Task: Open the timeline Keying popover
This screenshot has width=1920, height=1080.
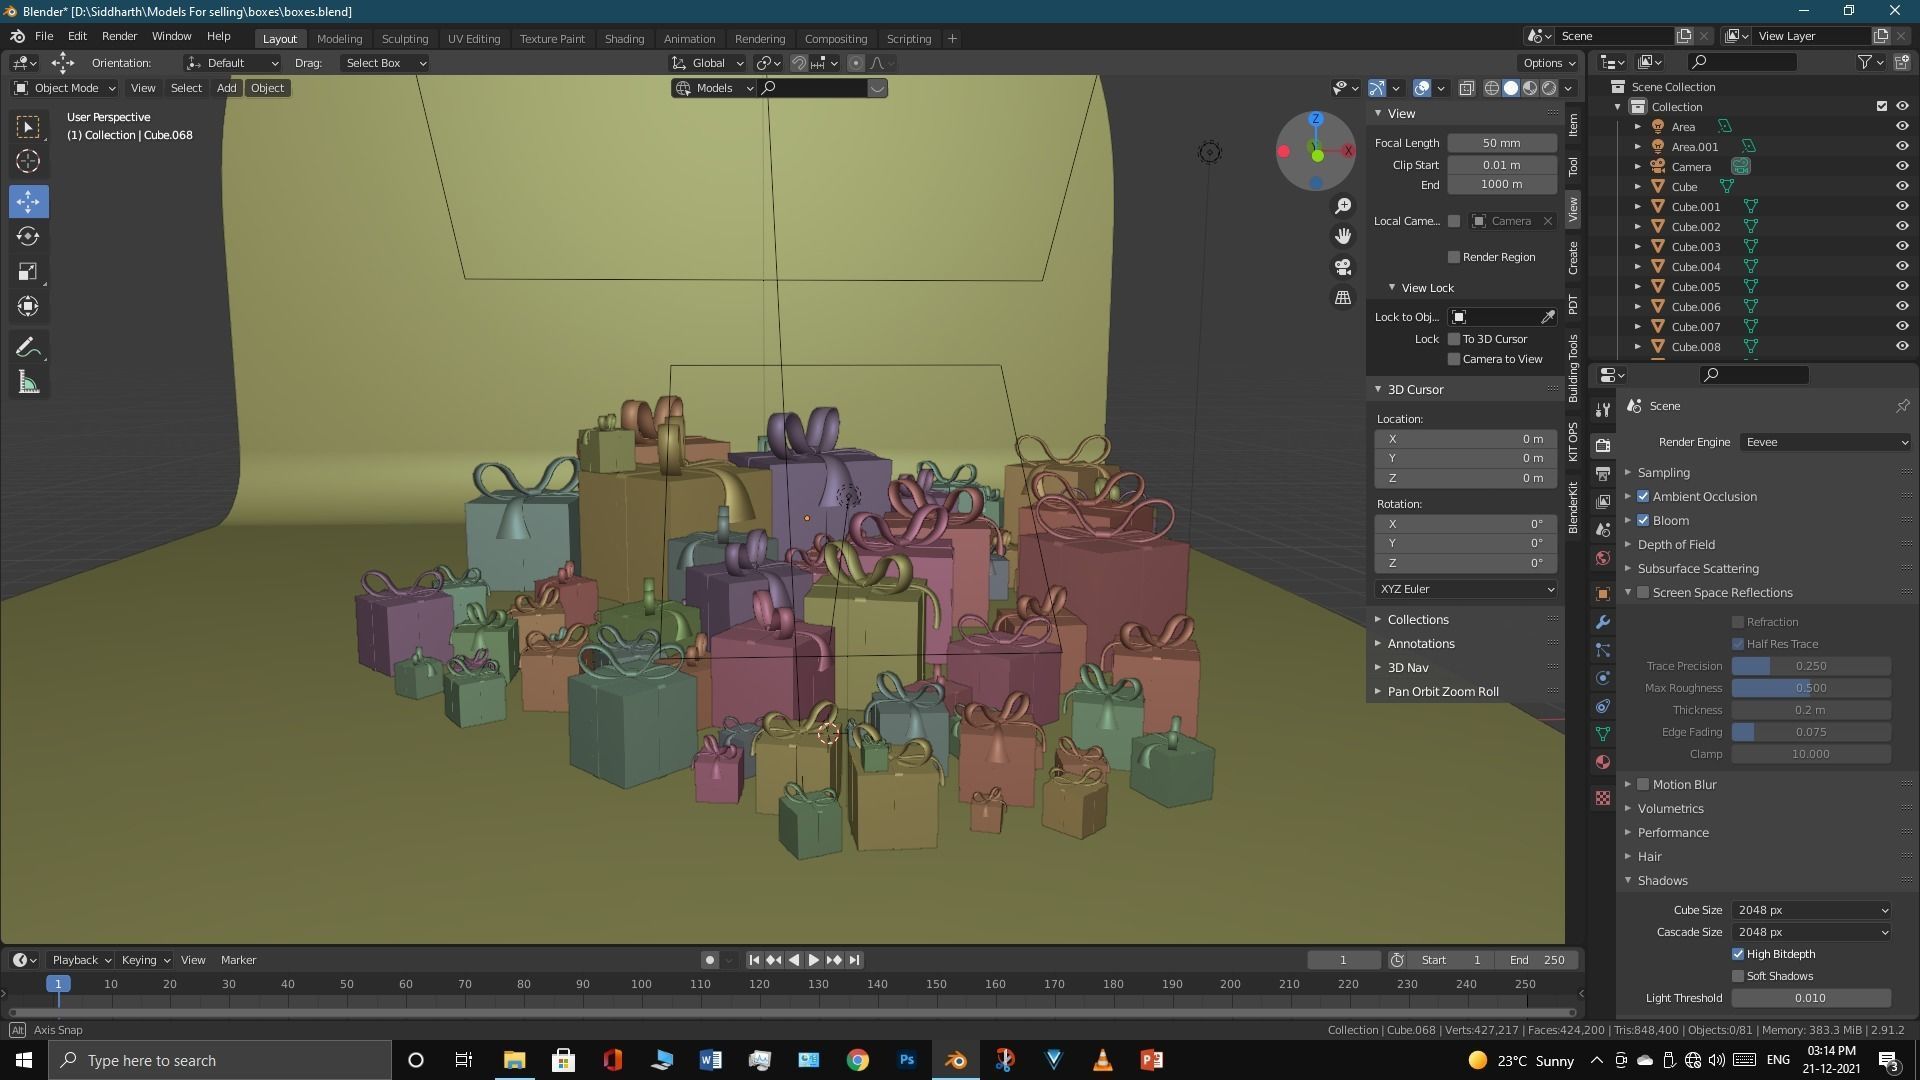Action: pyautogui.click(x=145, y=960)
